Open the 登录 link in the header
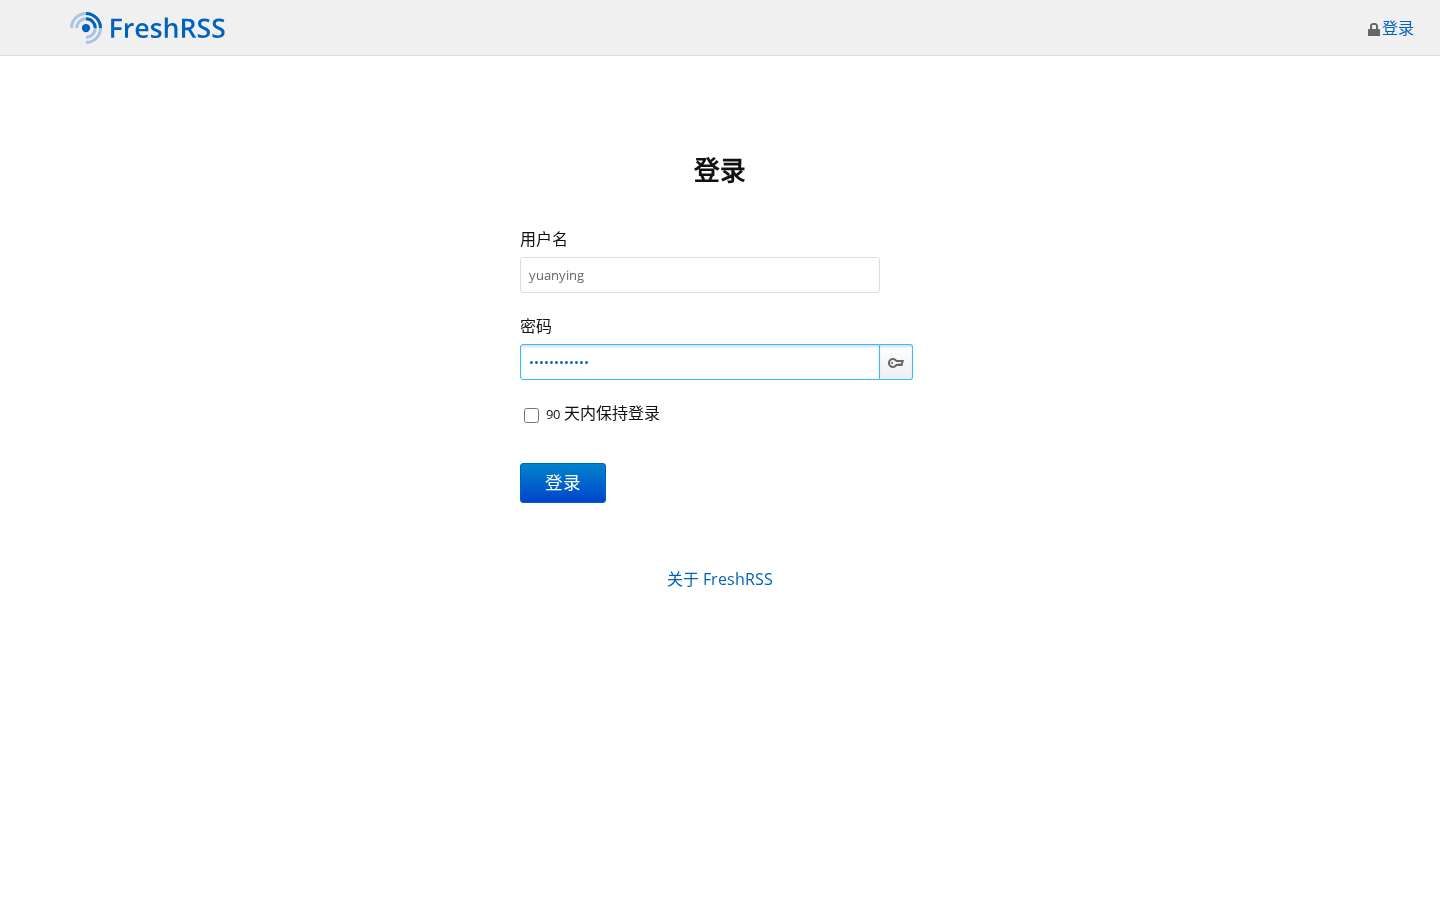1440x900 pixels. click(x=1398, y=29)
